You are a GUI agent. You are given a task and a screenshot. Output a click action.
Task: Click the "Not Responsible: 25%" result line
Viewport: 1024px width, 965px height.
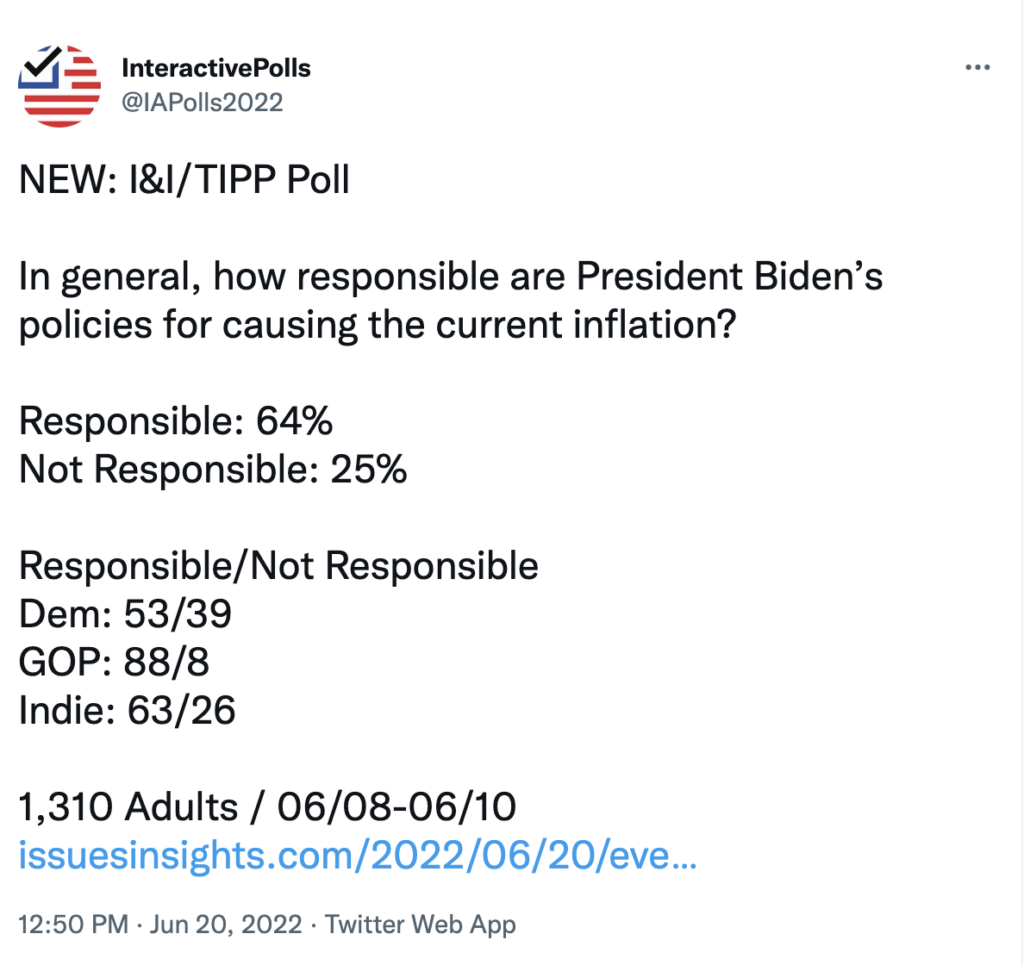click(x=213, y=469)
